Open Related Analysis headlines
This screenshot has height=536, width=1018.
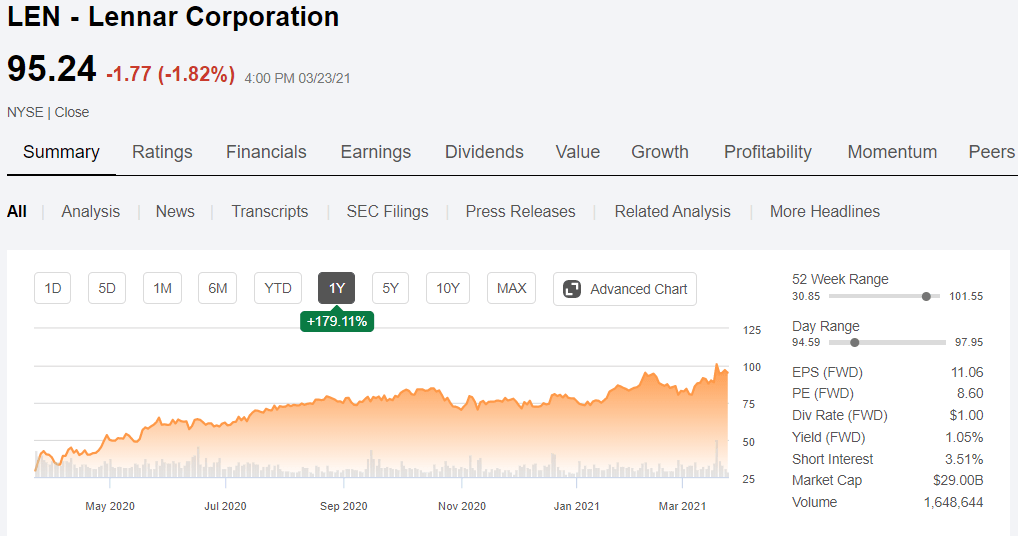673,212
